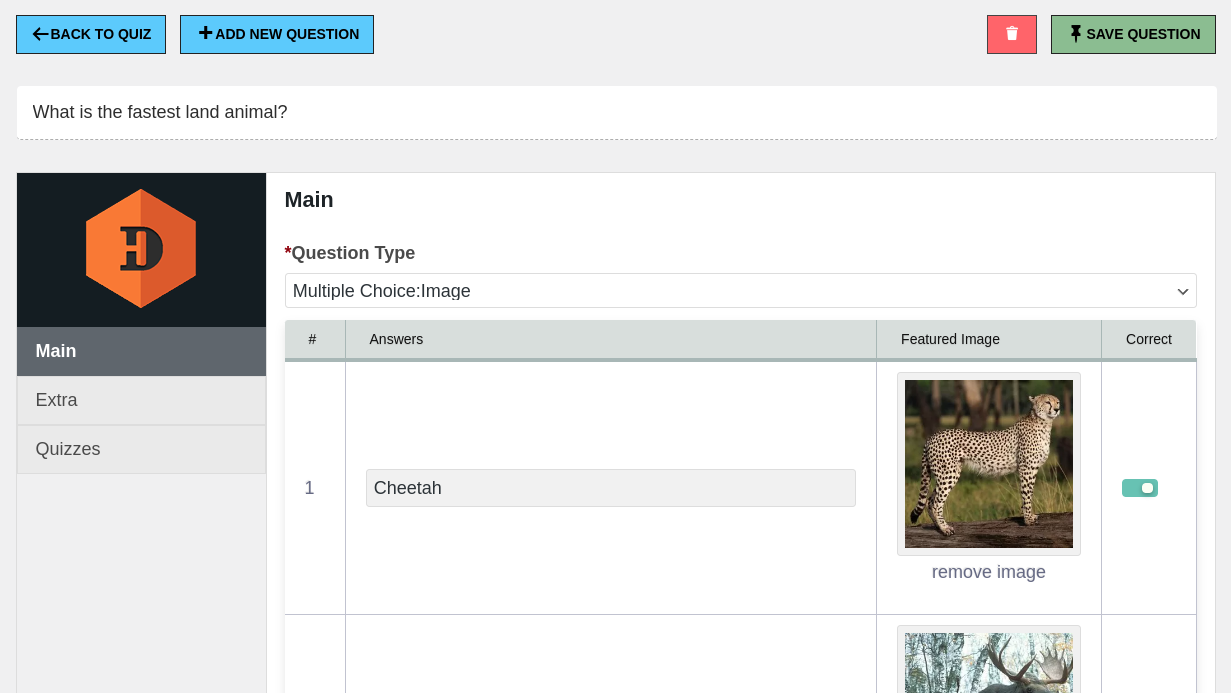1231x693 pixels.
Task: Click row number 1 in the answers table
Action: coord(310,488)
